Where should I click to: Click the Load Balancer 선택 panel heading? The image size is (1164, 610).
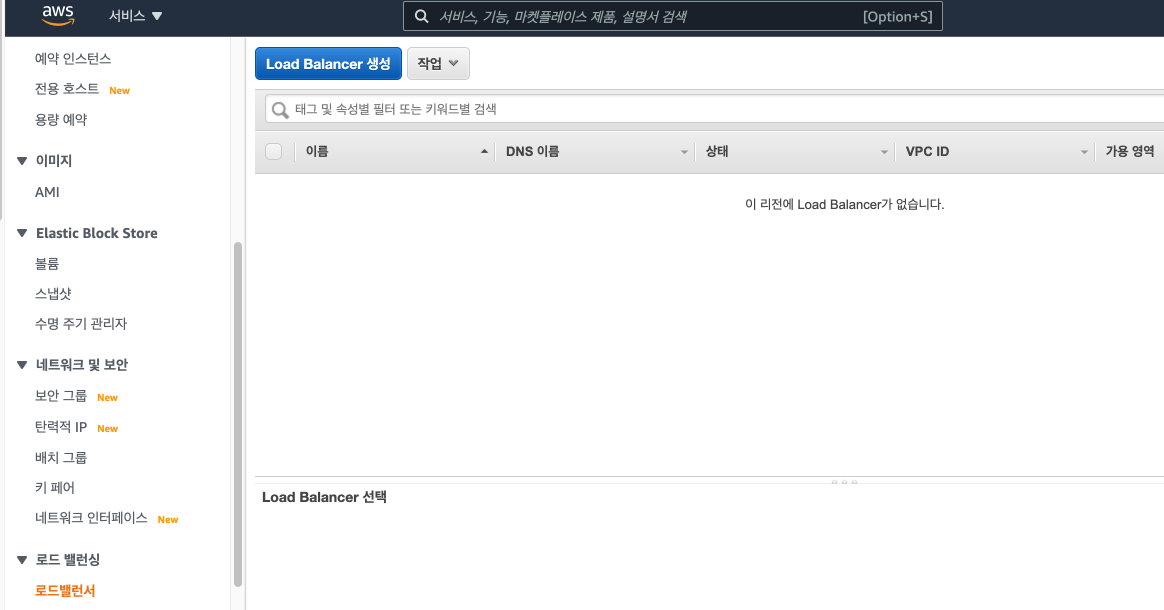click(324, 497)
